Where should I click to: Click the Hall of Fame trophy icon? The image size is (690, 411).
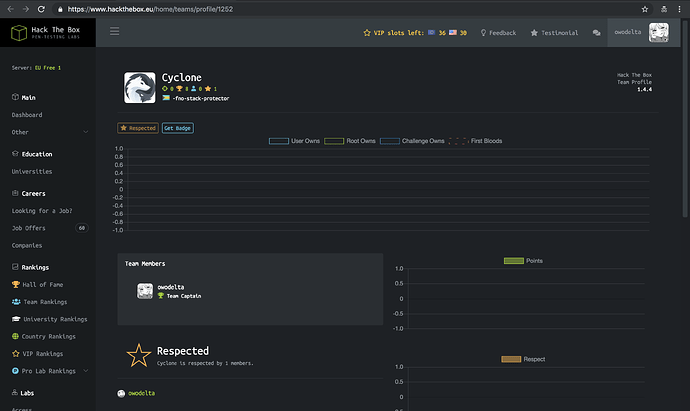(16, 285)
